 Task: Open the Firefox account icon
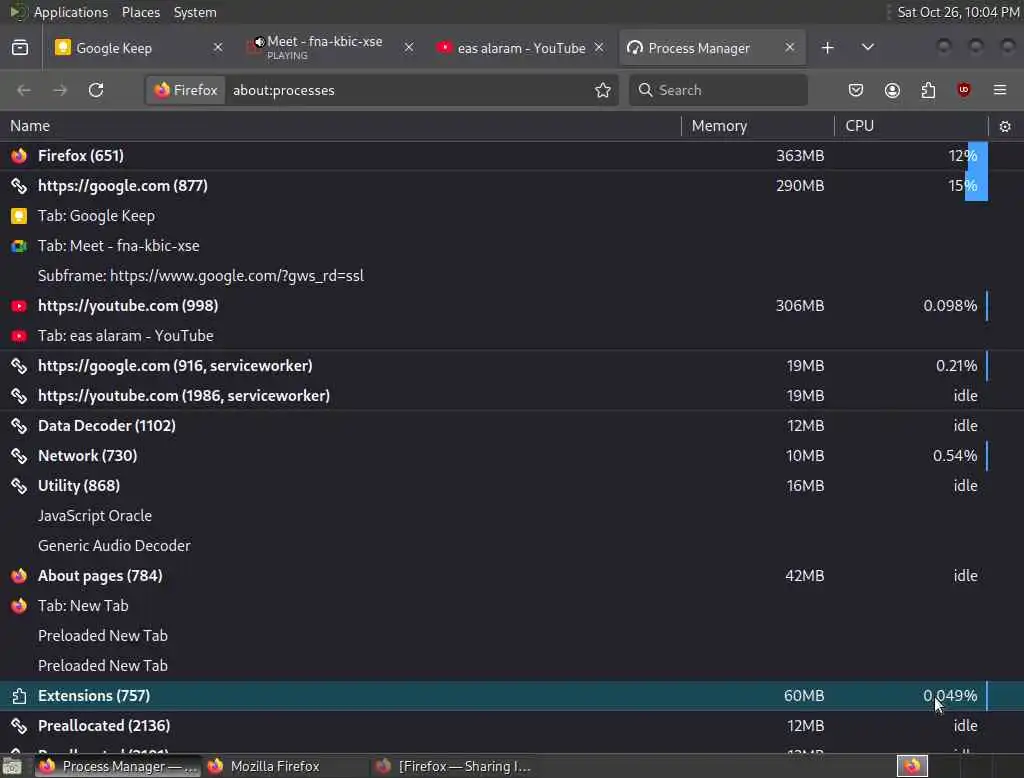coord(892,90)
